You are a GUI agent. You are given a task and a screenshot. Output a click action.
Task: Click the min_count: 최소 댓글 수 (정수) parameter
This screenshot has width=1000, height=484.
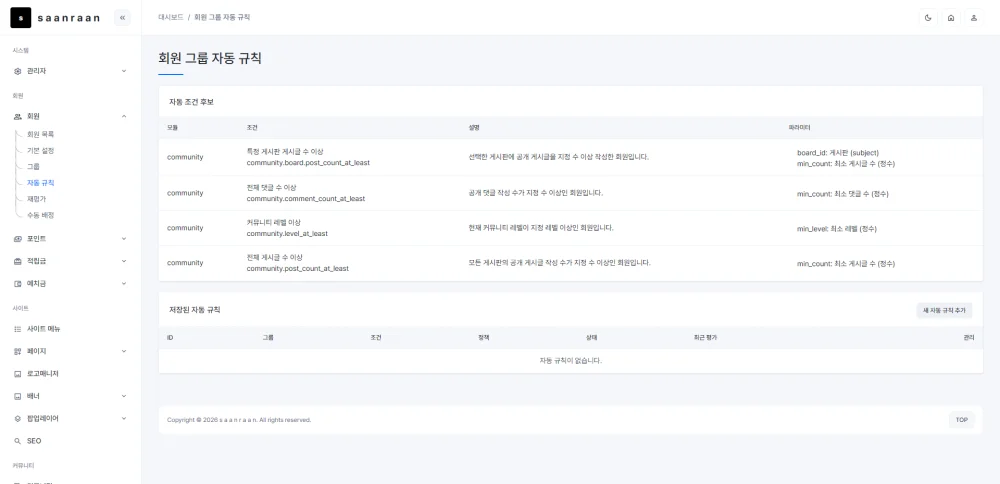843,194
